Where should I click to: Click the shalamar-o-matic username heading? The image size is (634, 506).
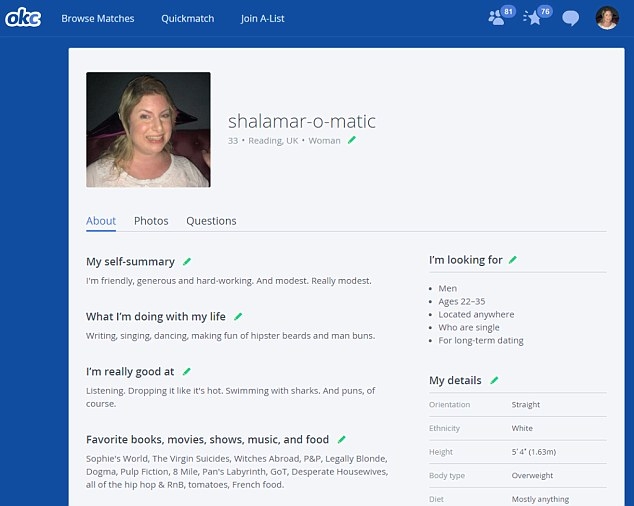(301, 121)
